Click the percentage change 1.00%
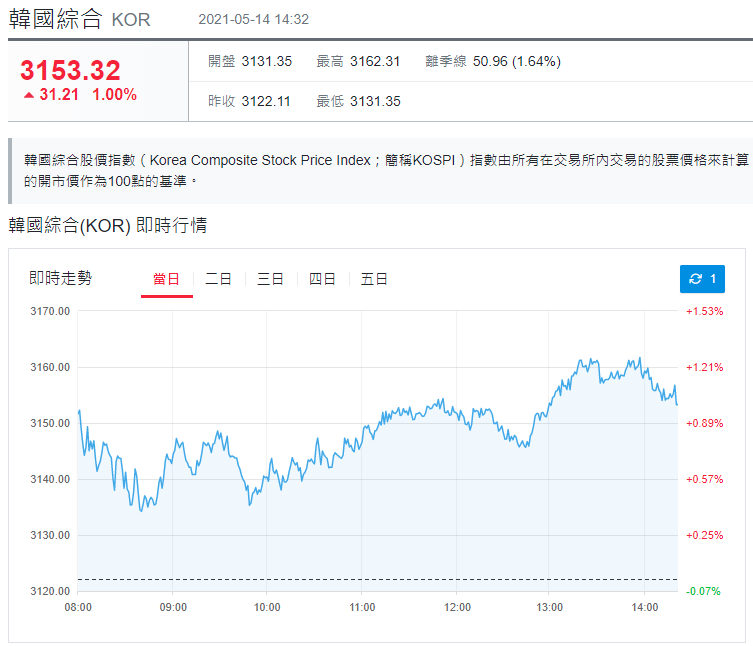Screen dimensions: 753x646 point(114,95)
